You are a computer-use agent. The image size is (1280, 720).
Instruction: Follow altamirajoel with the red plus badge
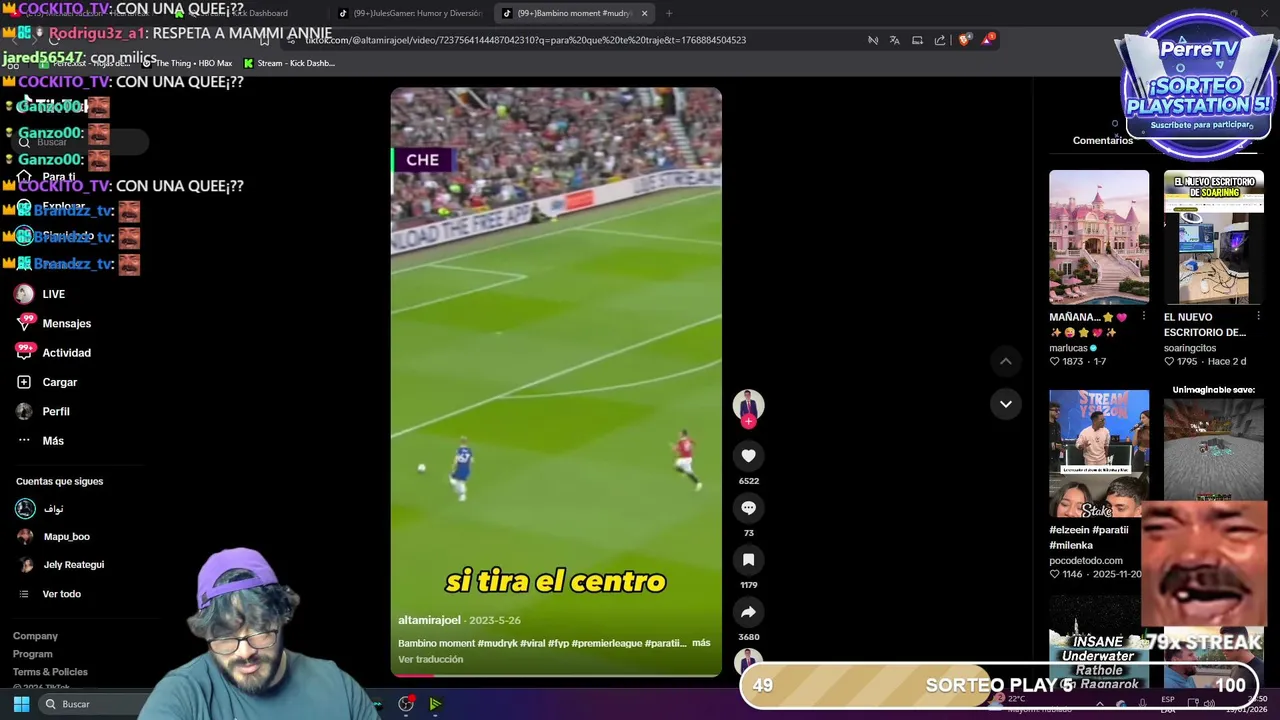pos(748,421)
